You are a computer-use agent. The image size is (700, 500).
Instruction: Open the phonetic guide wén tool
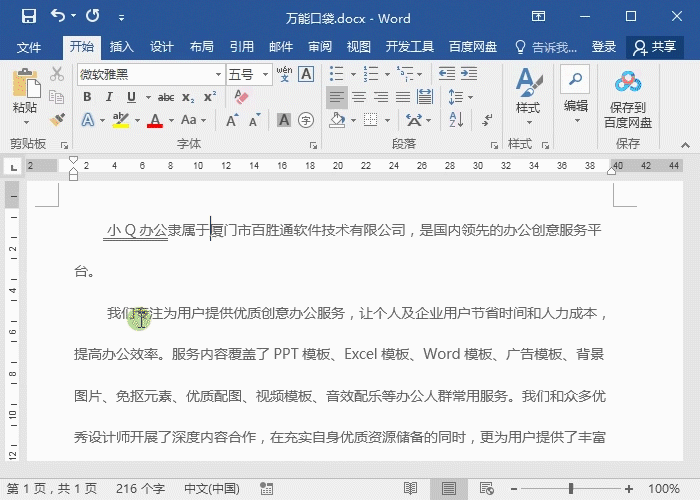(x=284, y=74)
